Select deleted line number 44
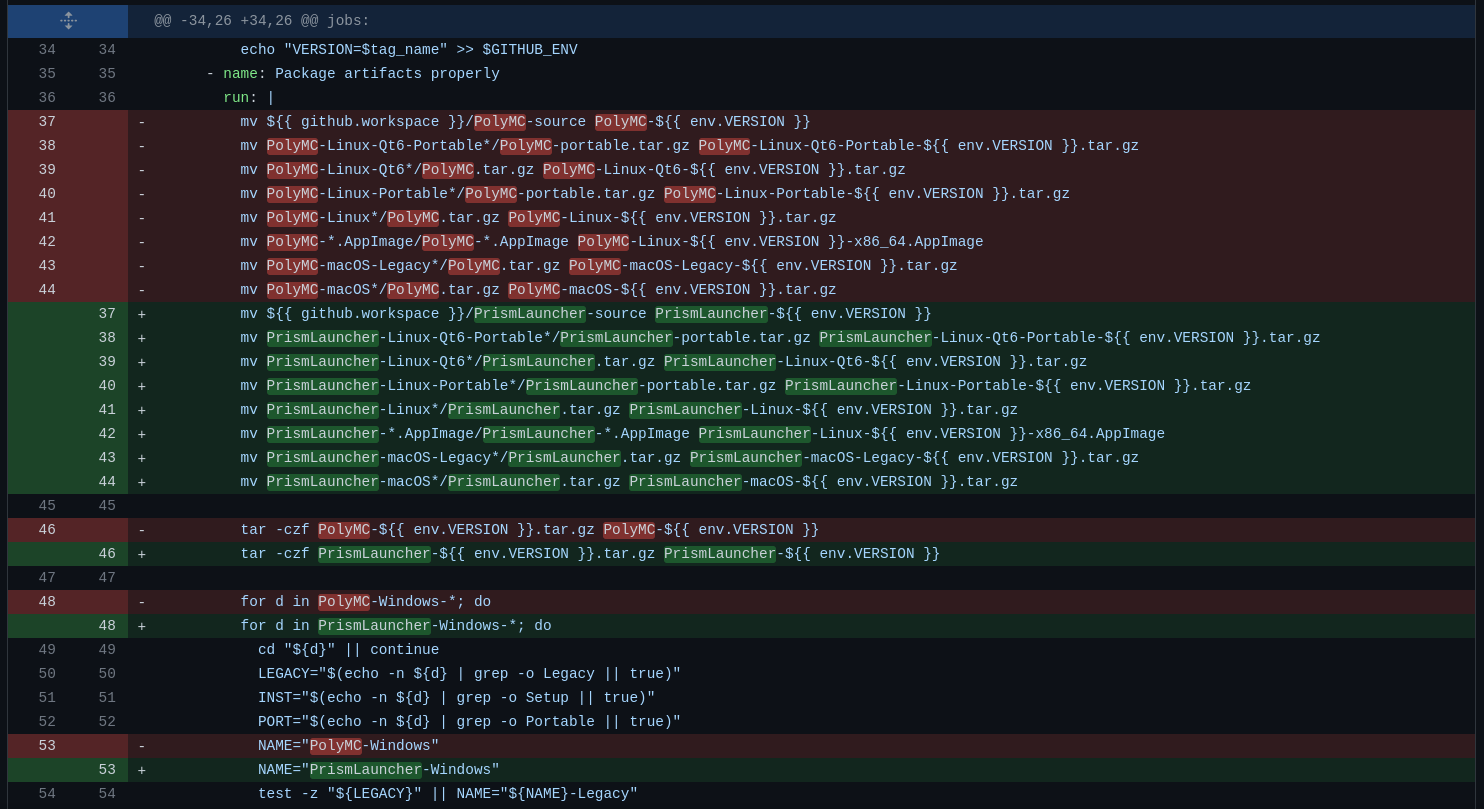This screenshot has height=809, width=1484. [x=47, y=290]
